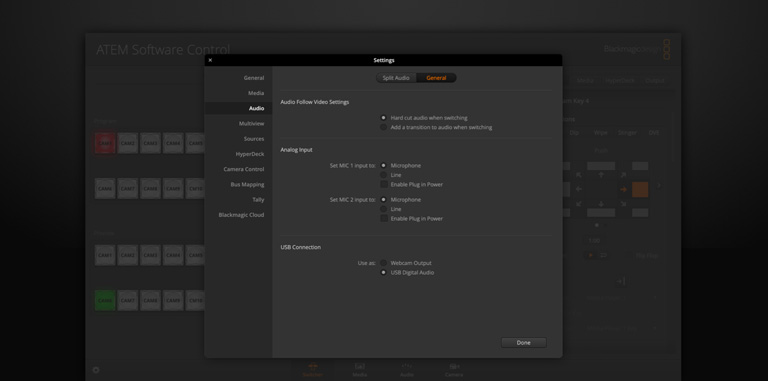Enable Plug in Power for MIC 1

click(x=384, y=185)
